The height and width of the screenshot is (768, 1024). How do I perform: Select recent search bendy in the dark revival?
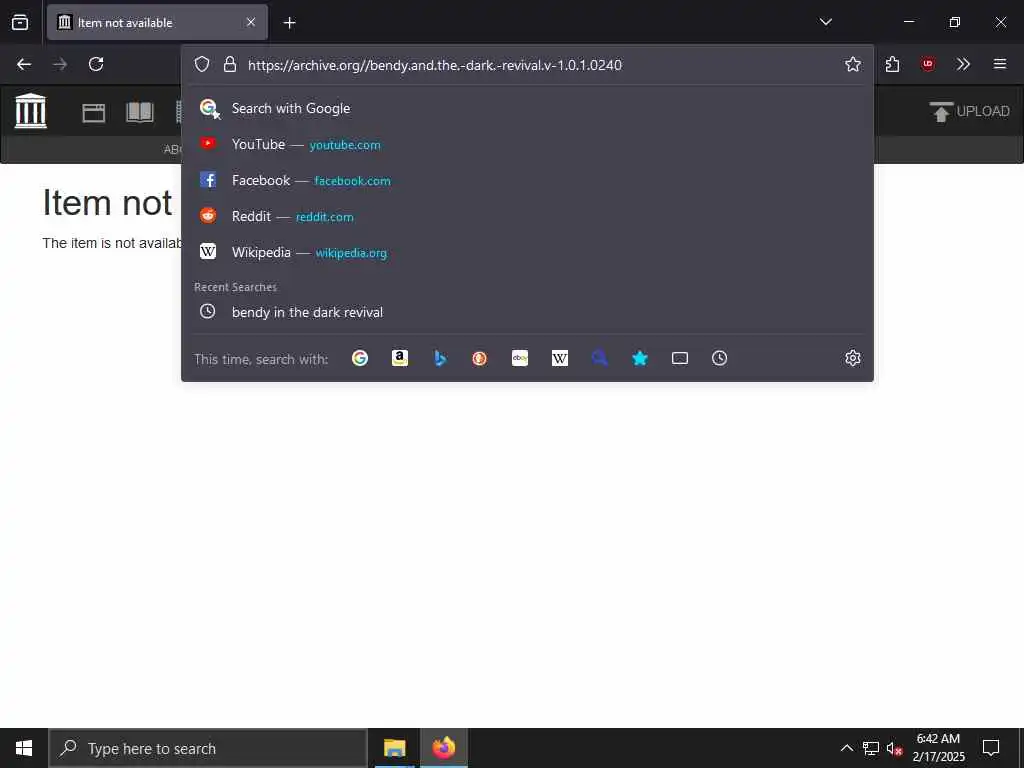tap(527, 312)
